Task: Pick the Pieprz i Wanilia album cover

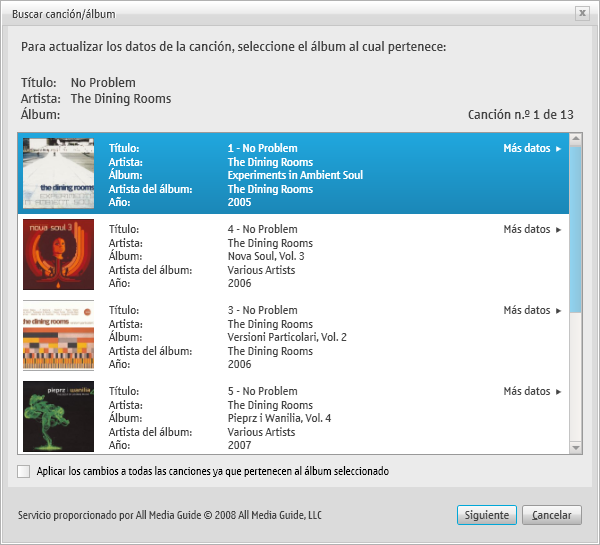Action: [x=58, y=416]
